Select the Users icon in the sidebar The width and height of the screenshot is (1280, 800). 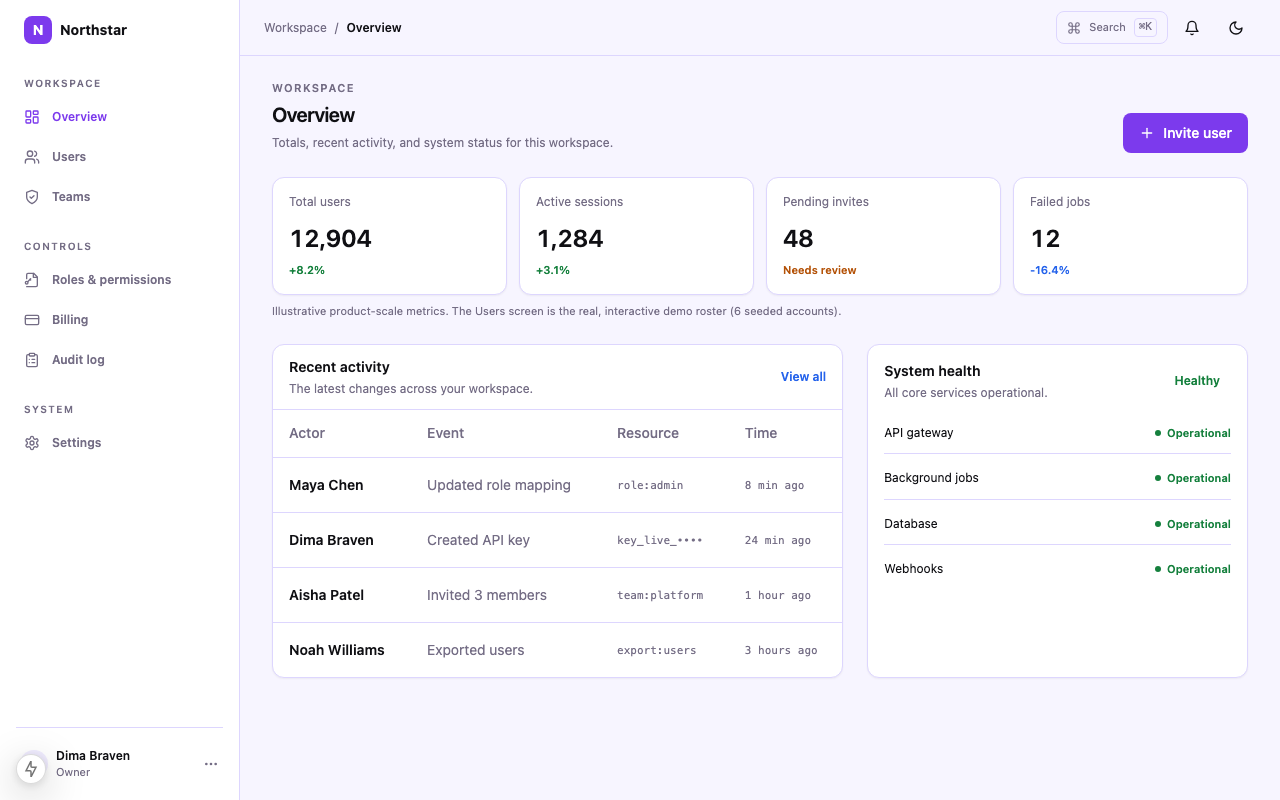click(32, 157)
